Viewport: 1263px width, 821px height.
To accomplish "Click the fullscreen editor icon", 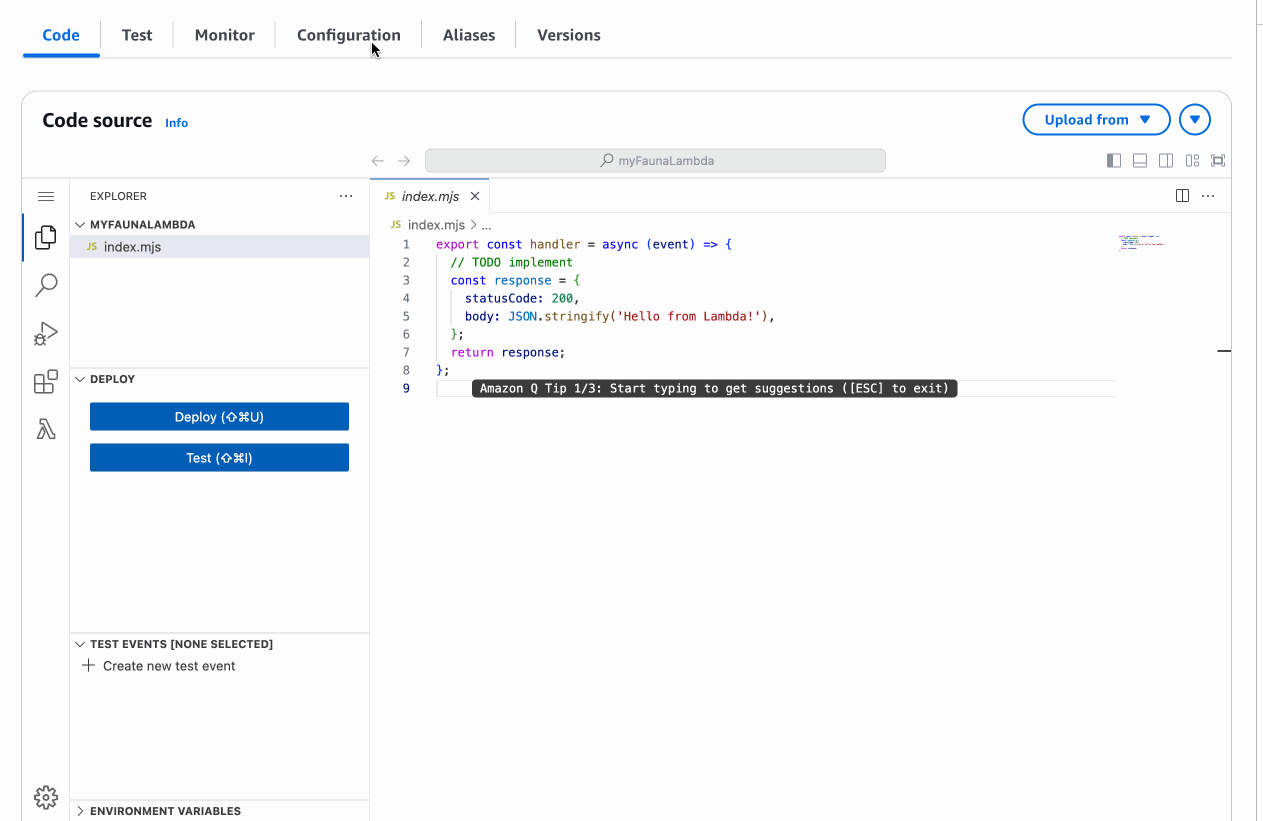I will click(x=1218, y=160).
